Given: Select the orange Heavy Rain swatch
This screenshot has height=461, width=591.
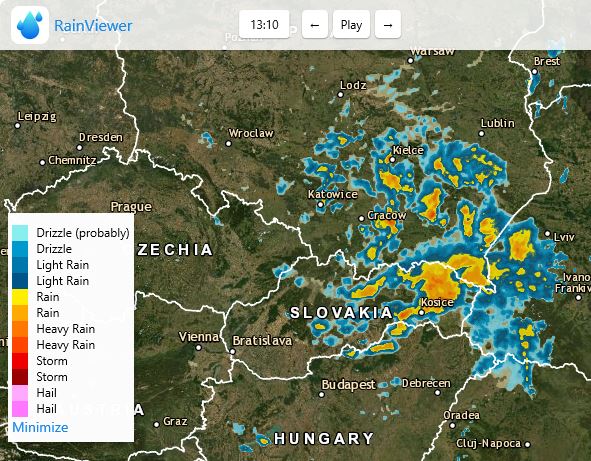Looking at the screenshot, I should [x=20, y=329].
